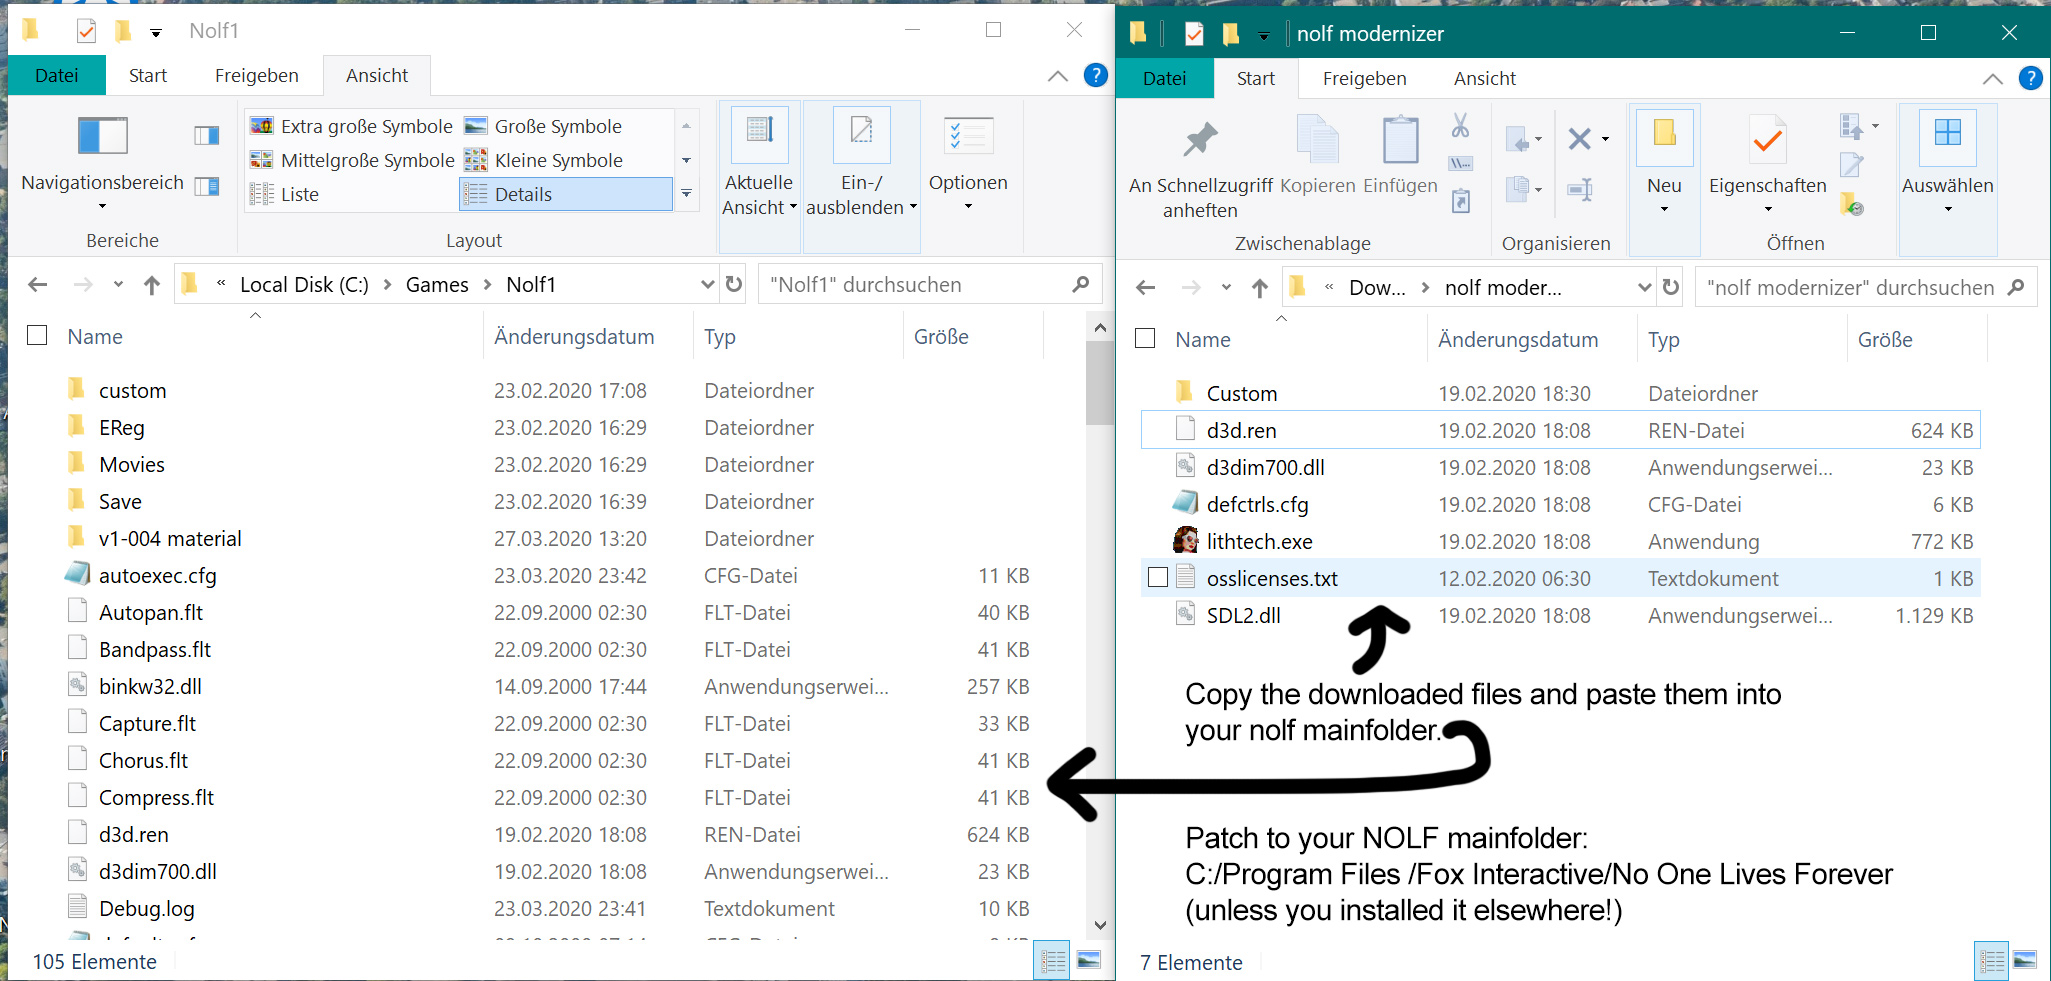
Task: Toggle details pane icon in Nolf1 ribbon
Action: click(207, 186)
